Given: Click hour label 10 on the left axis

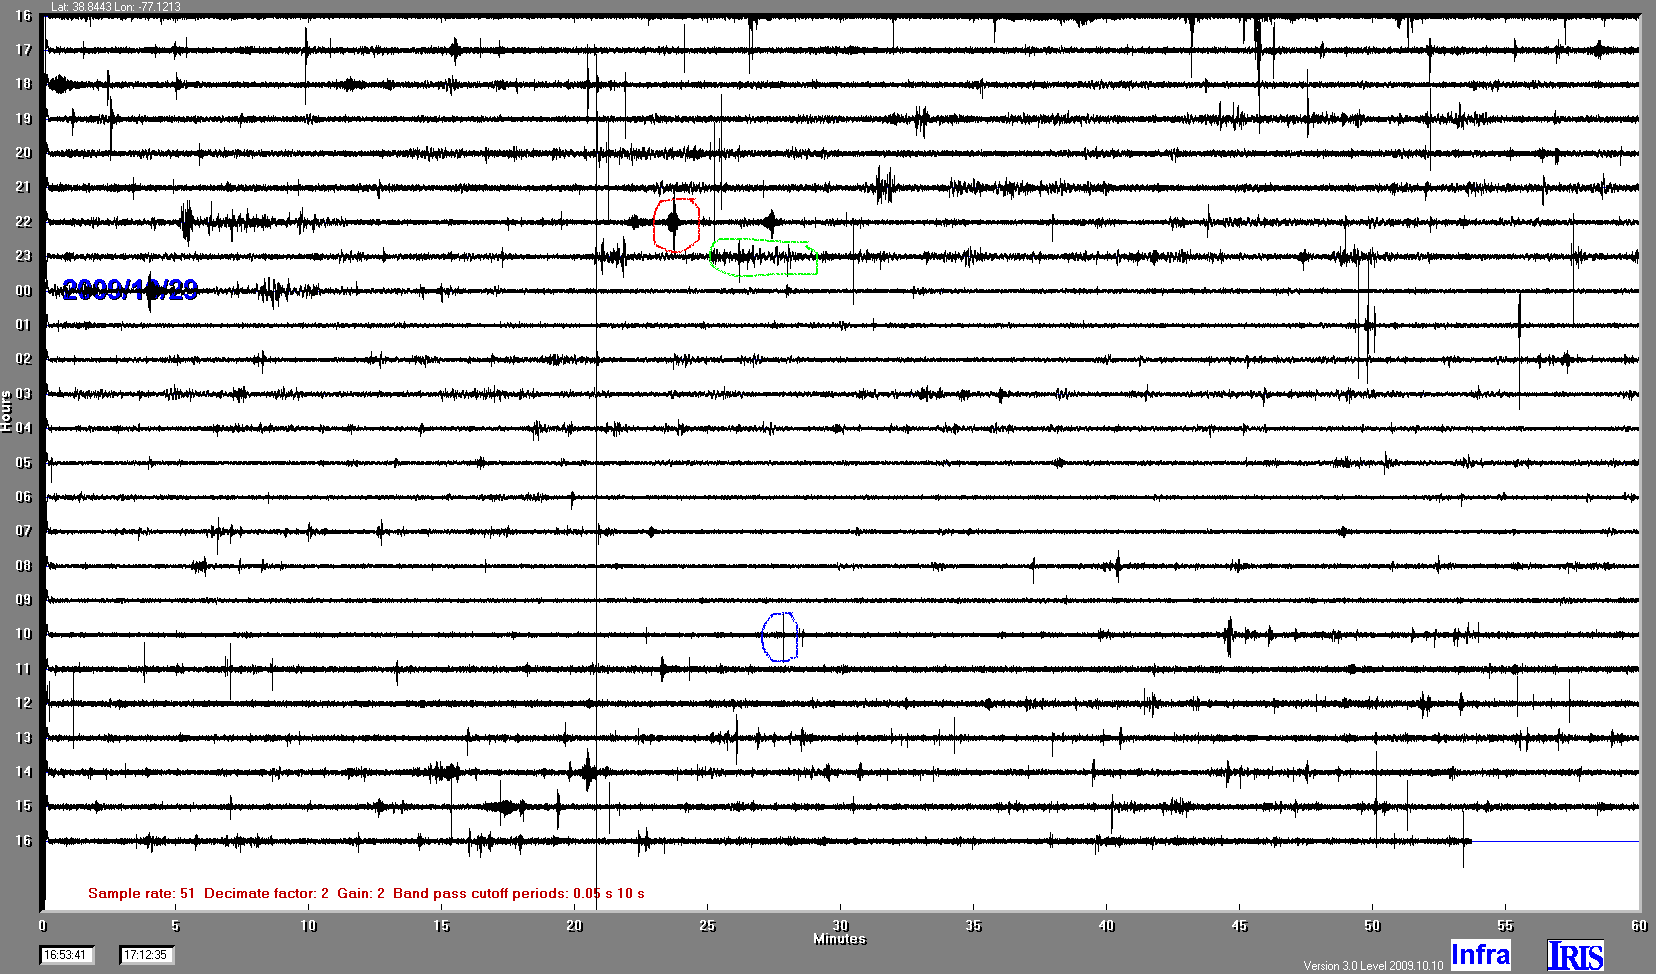Looking at the screenshot, I should (x=23, y=634).
